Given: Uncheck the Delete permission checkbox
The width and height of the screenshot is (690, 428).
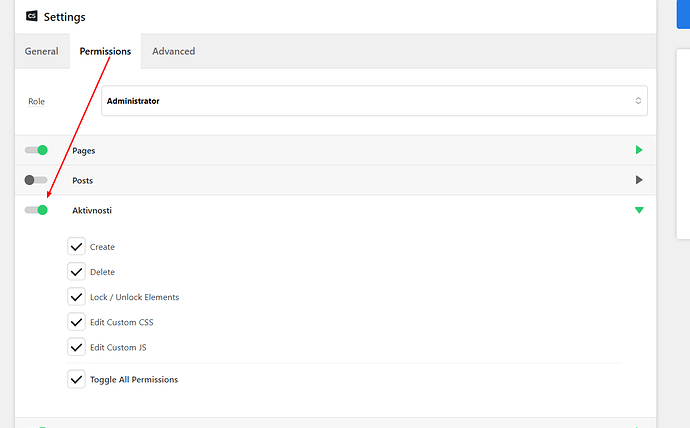Looking at the screenshot, I should [76, 272].
